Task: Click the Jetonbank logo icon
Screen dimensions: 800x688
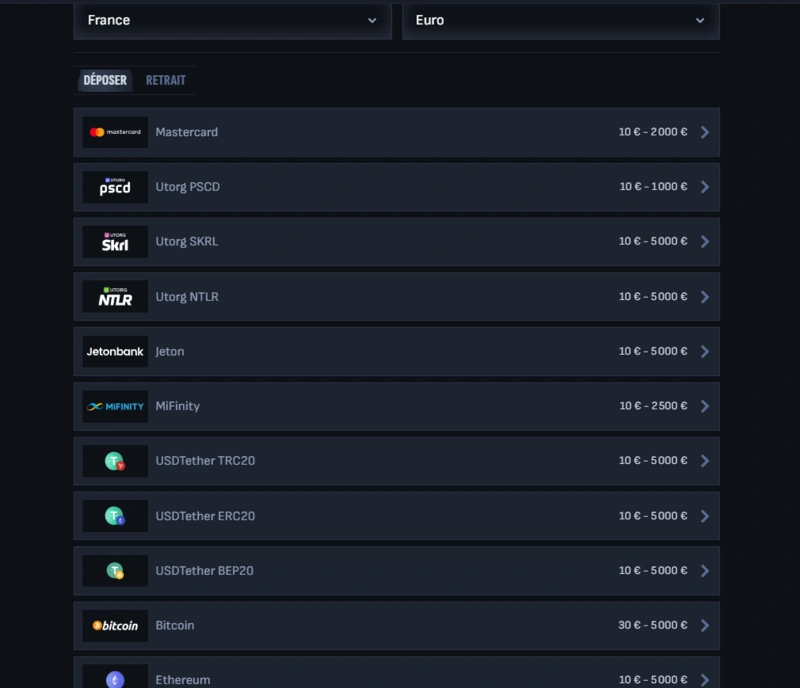Action: pos(113,351)
